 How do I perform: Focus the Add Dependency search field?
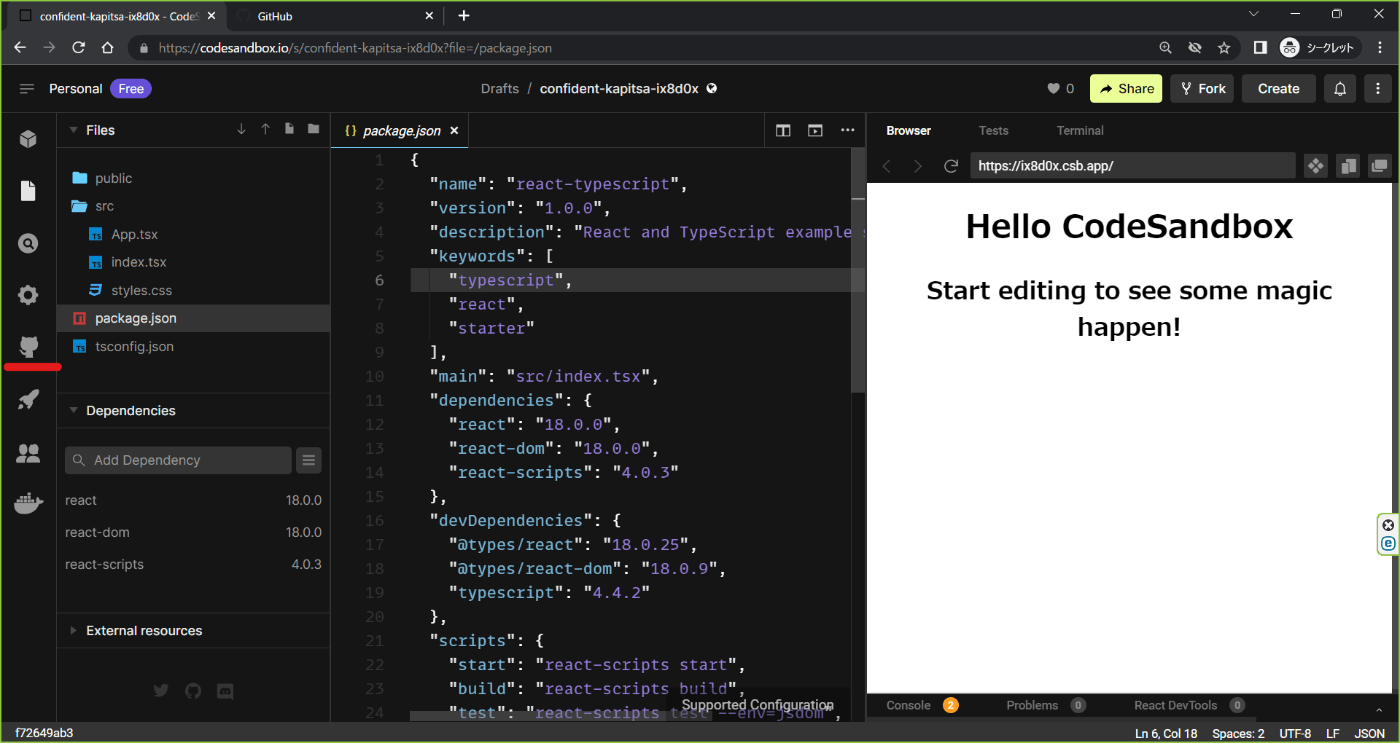coord(178,460)
